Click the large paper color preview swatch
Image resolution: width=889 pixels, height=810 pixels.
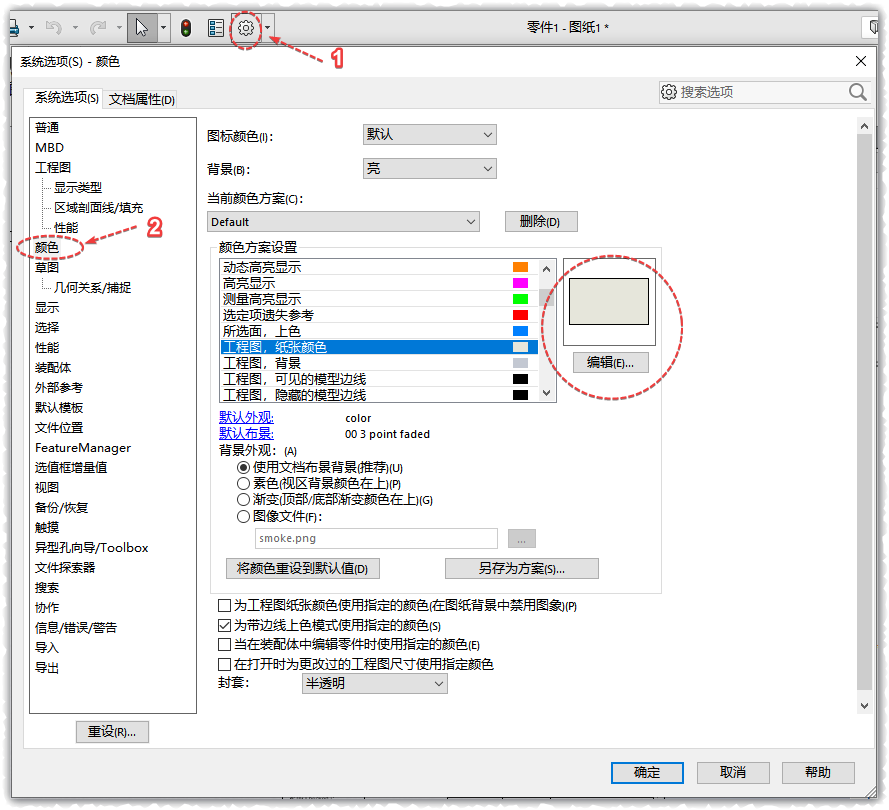609,302
